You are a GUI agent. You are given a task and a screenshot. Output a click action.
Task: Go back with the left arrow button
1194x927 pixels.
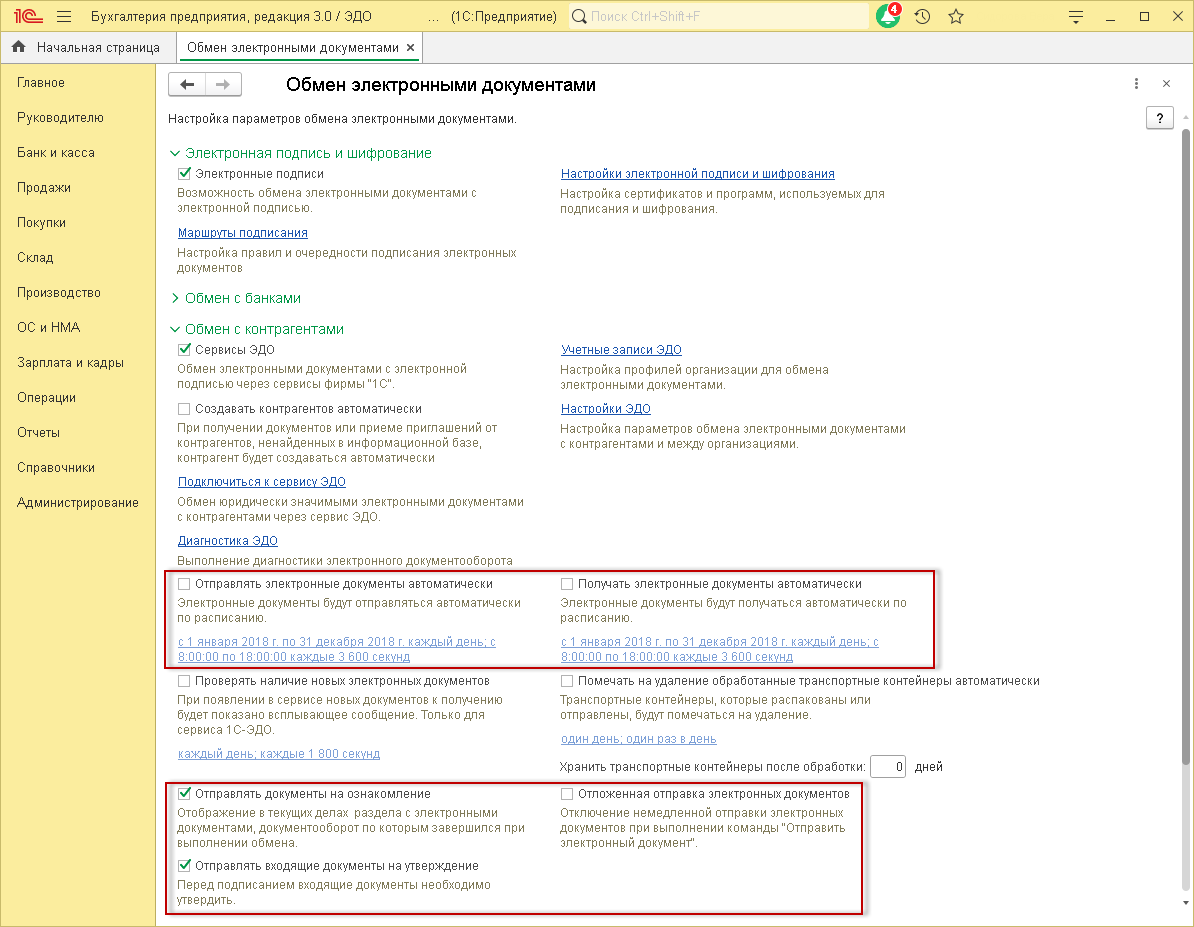pyautogui.click(x=187, y=85)
